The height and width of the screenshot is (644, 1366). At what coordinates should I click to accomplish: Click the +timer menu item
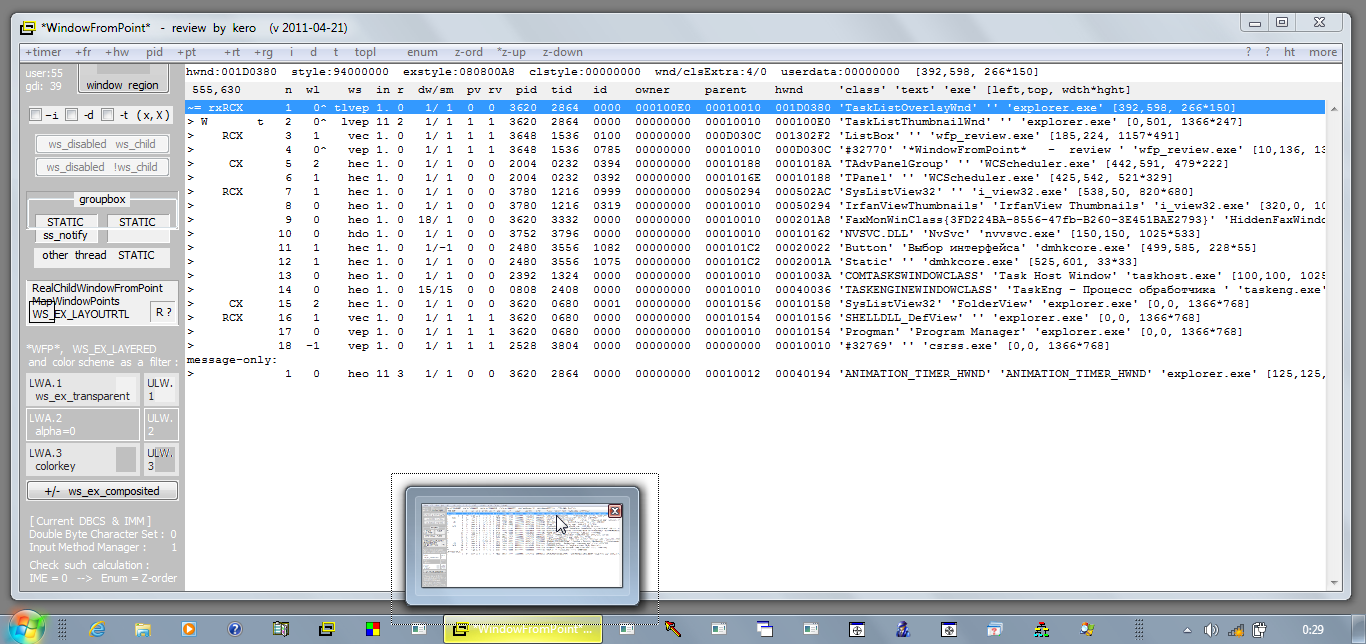click(42, 52)
